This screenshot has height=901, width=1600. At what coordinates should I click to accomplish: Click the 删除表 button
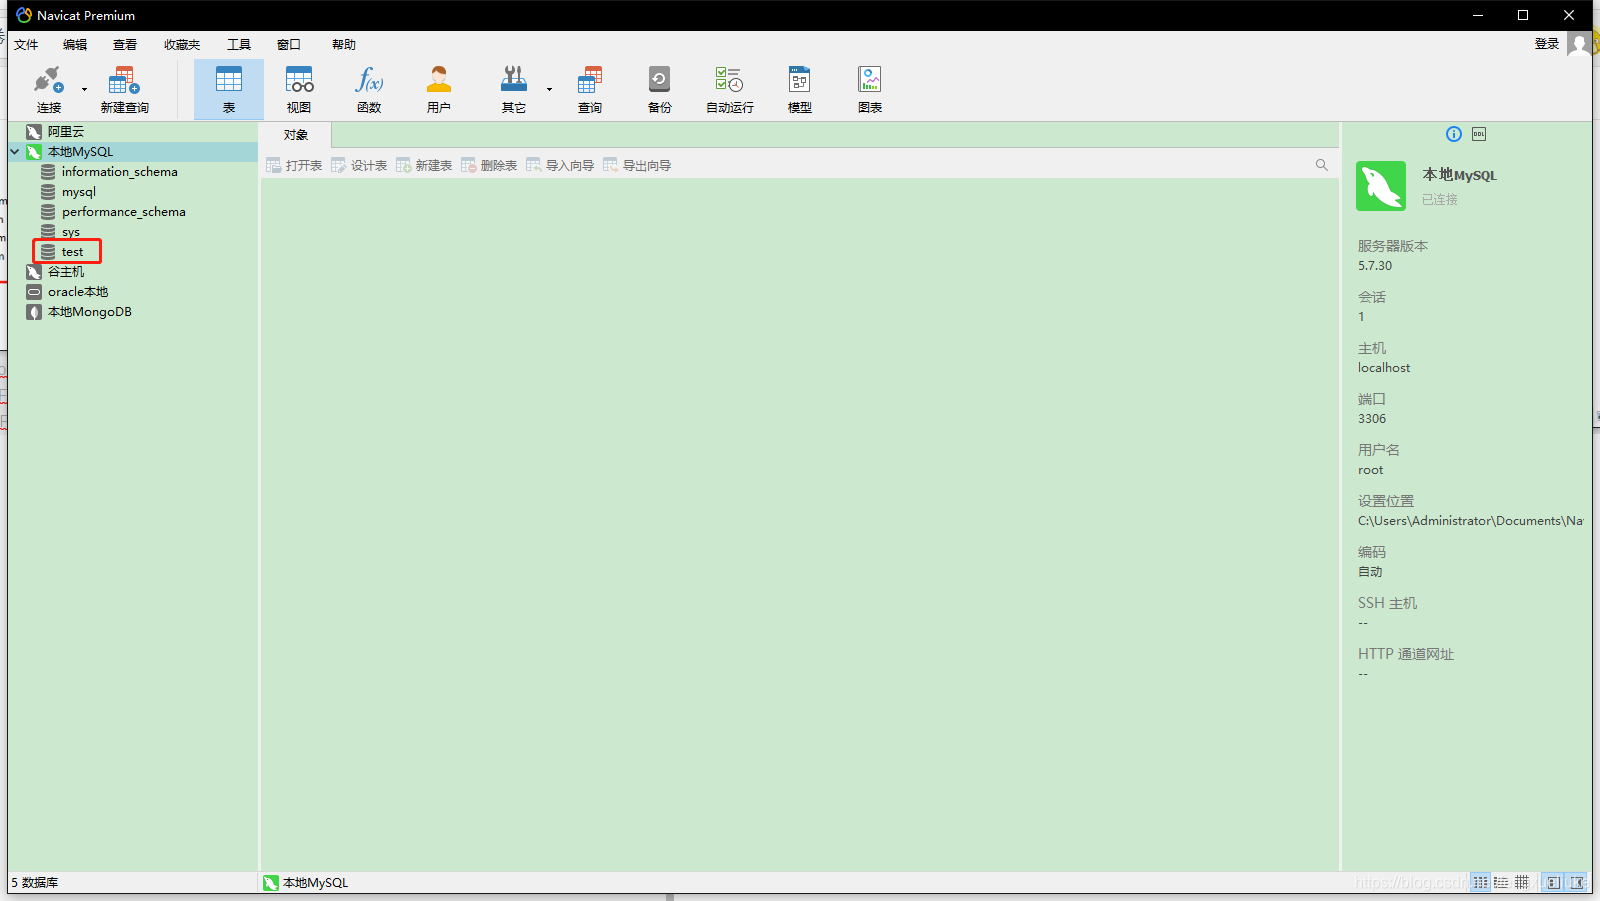click(489, 165)
